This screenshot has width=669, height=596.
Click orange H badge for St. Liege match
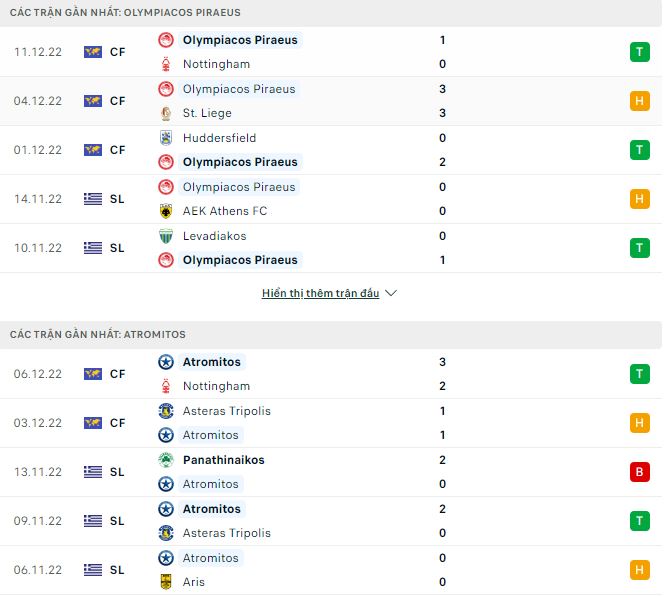click(x=640, y=101)
